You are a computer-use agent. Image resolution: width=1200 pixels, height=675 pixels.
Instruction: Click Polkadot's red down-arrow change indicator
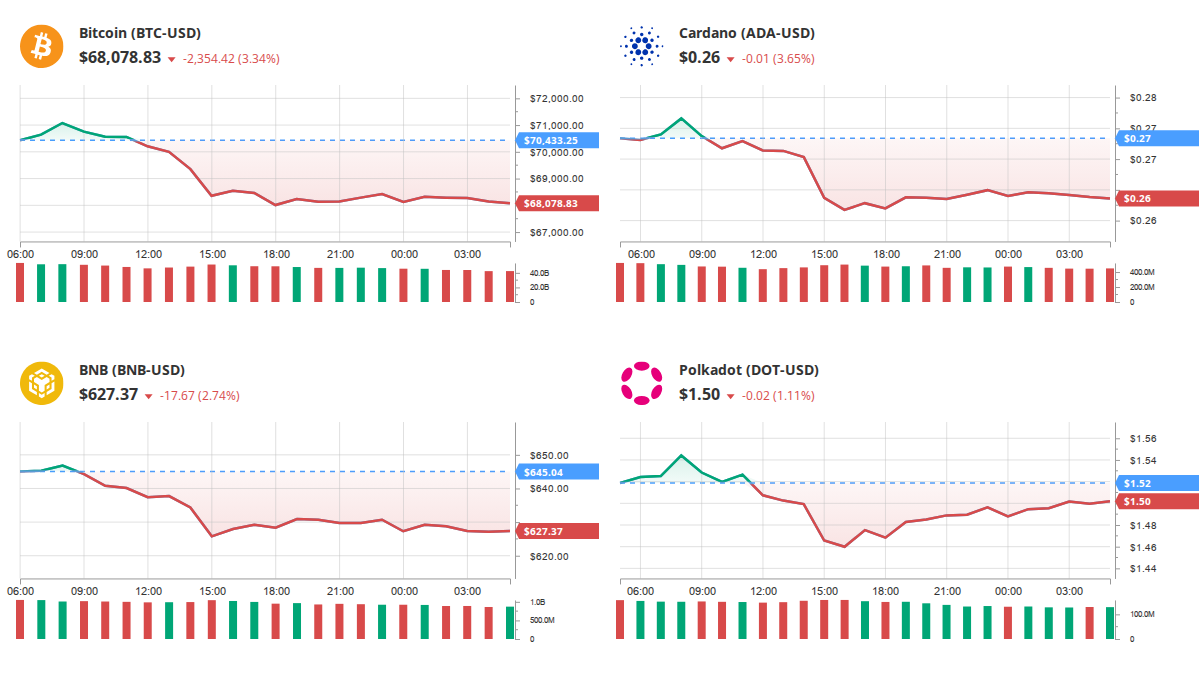(731, 396)
